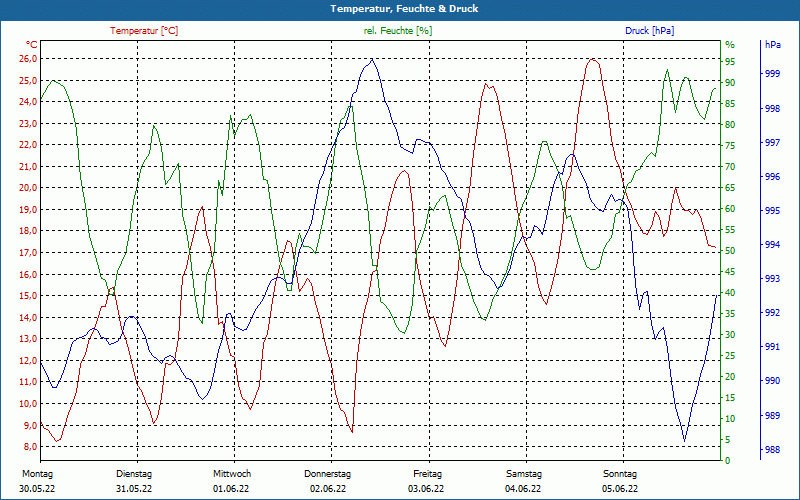Click the '8,0' temperature axis value
This screenshot has height=500, width=800.
tap(30, 446)
